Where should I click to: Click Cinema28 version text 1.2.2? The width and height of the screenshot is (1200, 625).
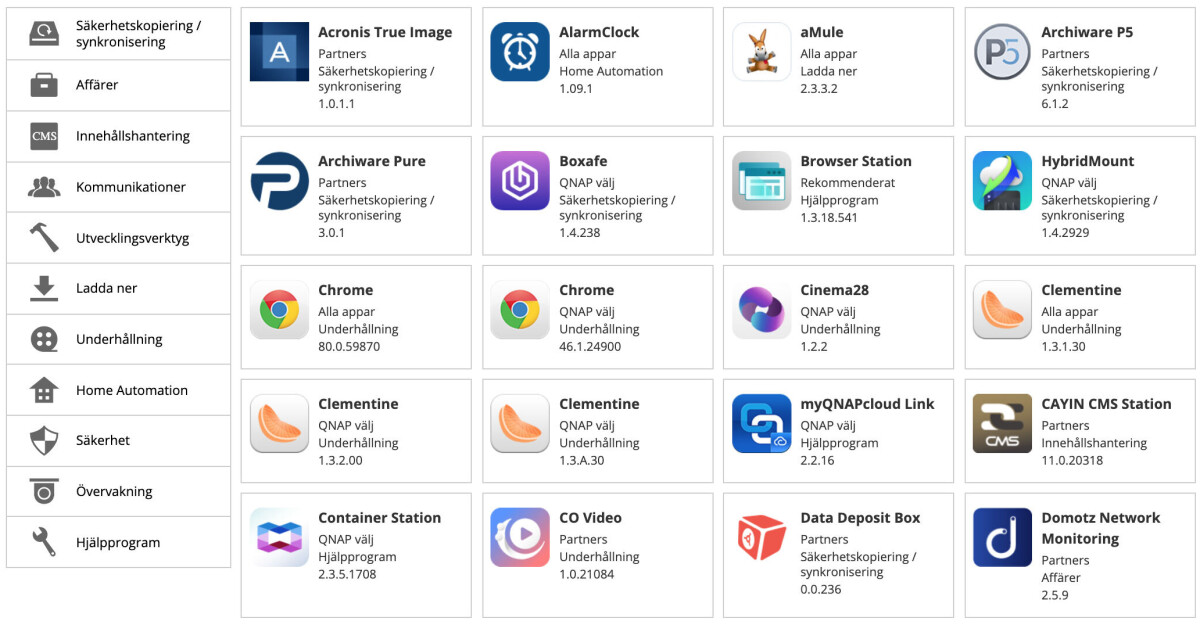coord(814,347)
